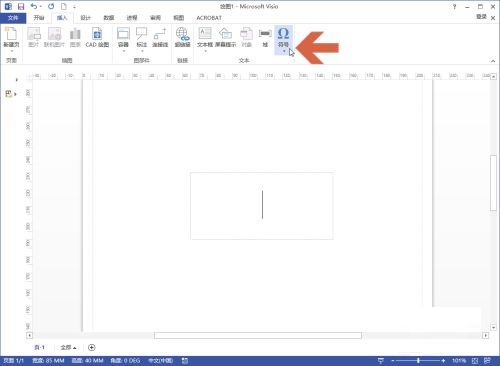
Task: Click the scroll-down arrow of the vertical scrollbar
Action: pyautogui.click(x=493, y=328)
